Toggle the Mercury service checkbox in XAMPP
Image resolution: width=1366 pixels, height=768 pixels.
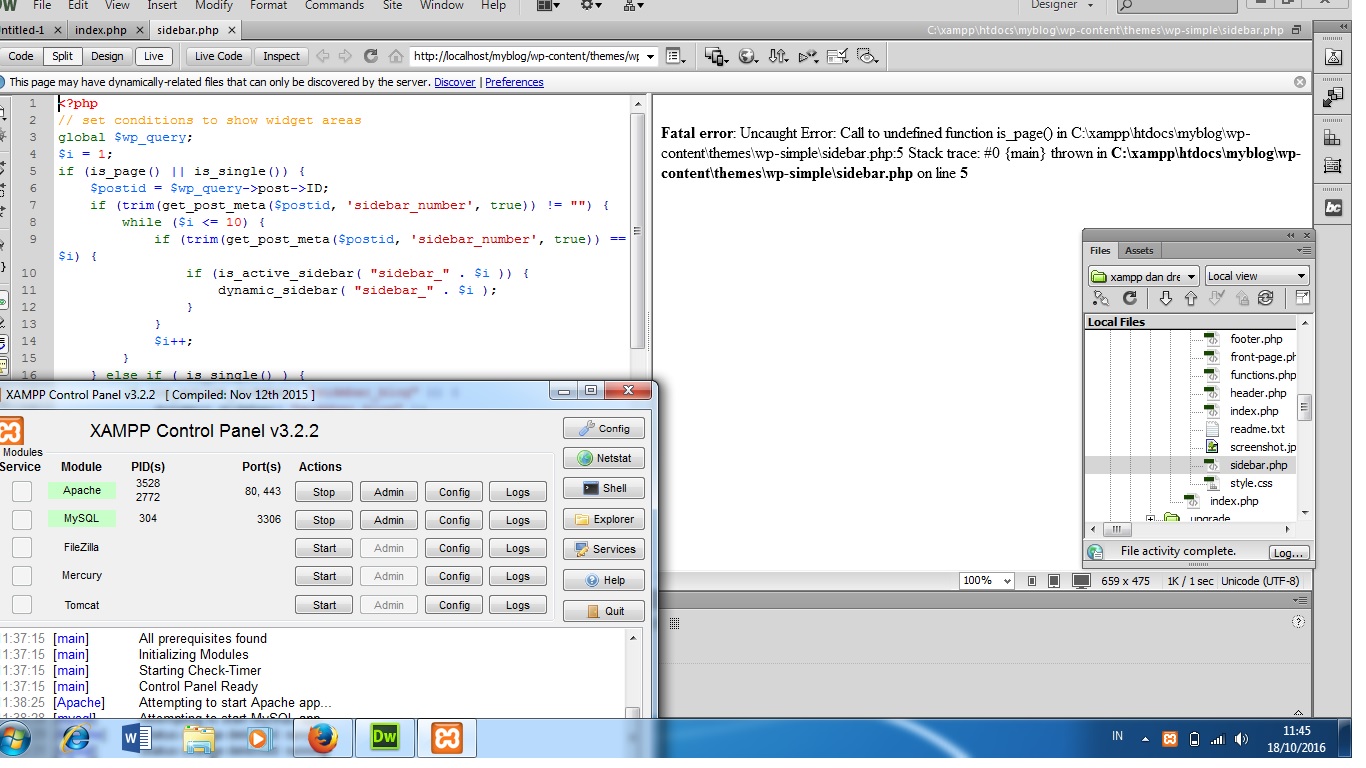(22, 576)
